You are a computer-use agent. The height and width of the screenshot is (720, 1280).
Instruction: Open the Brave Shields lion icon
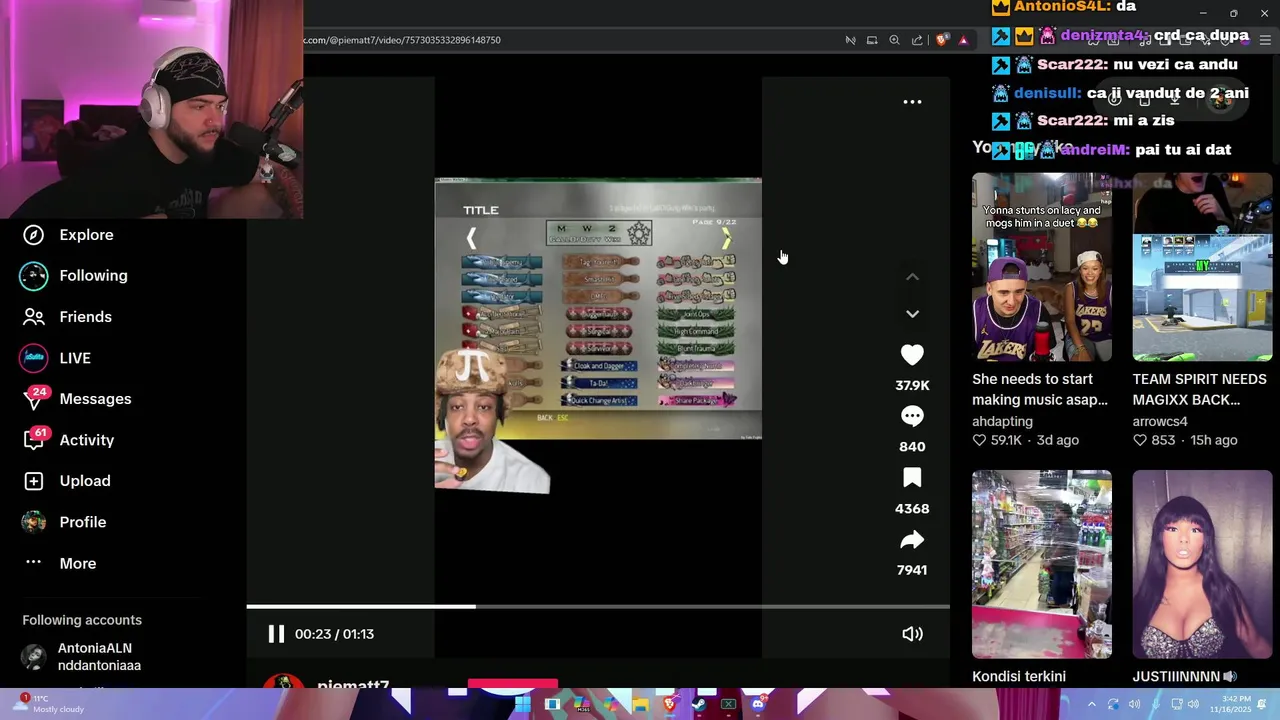pos(941,40)
